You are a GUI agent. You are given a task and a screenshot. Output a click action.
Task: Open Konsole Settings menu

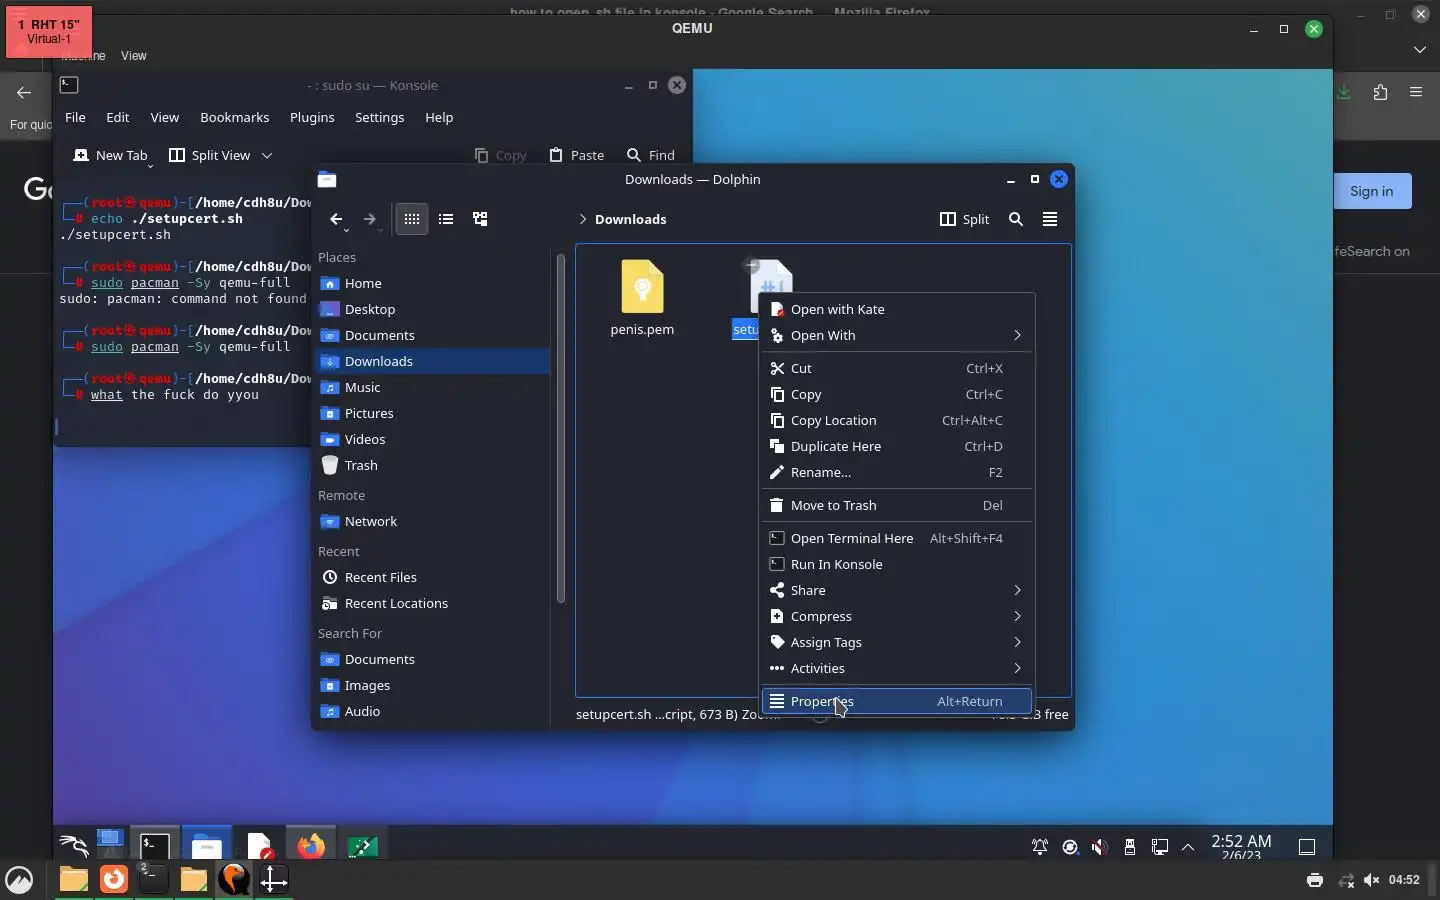[x=379, y=117]
